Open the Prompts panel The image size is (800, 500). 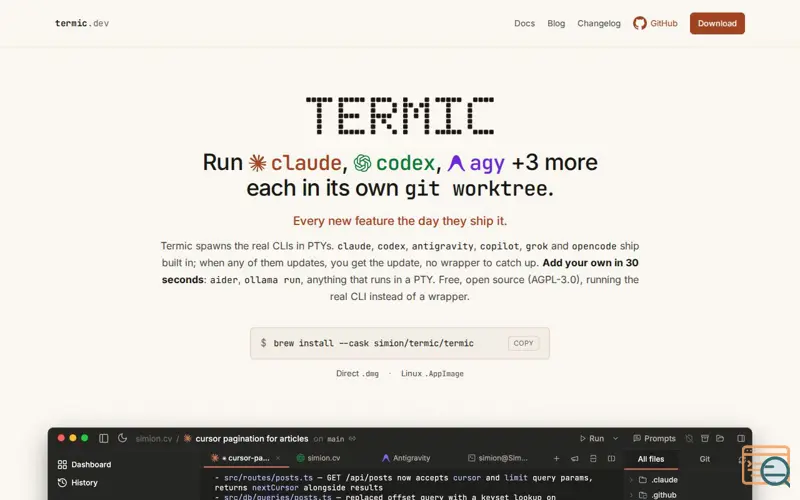tap(654, 439)
